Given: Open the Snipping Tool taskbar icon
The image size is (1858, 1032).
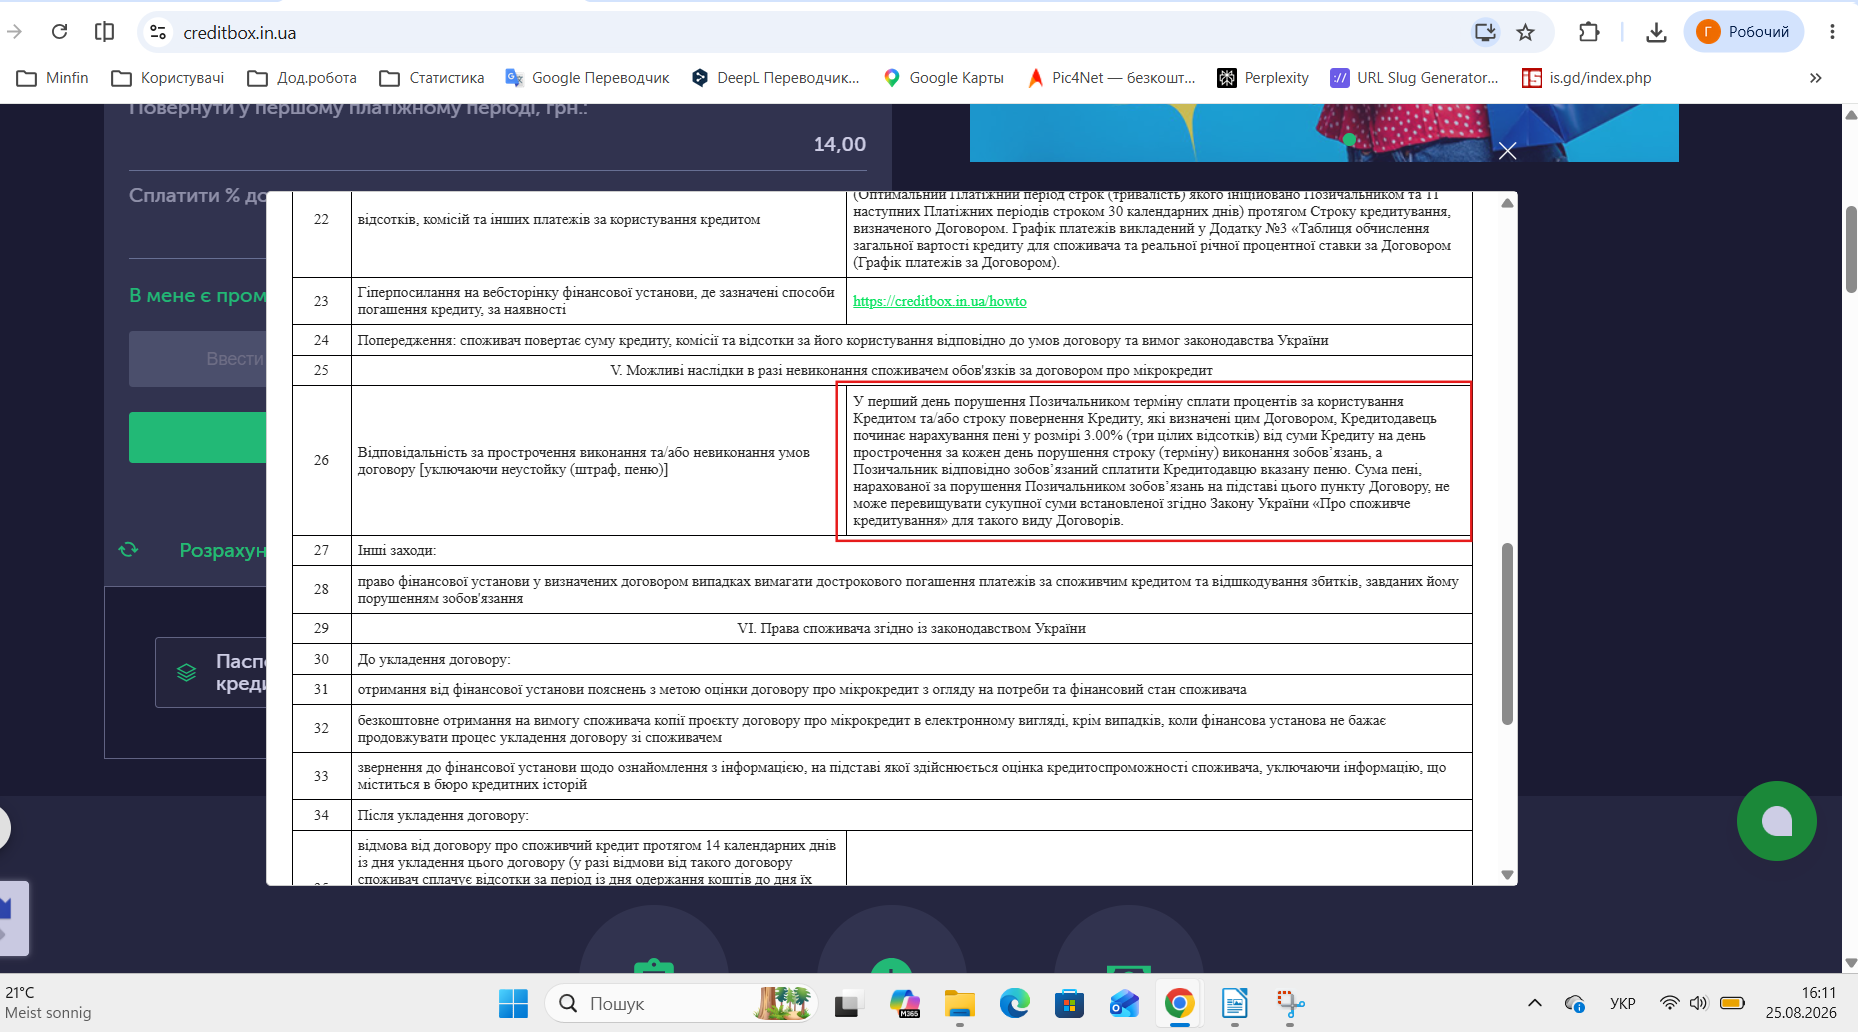Looking at the screenshot, I should (1290, 1003).
